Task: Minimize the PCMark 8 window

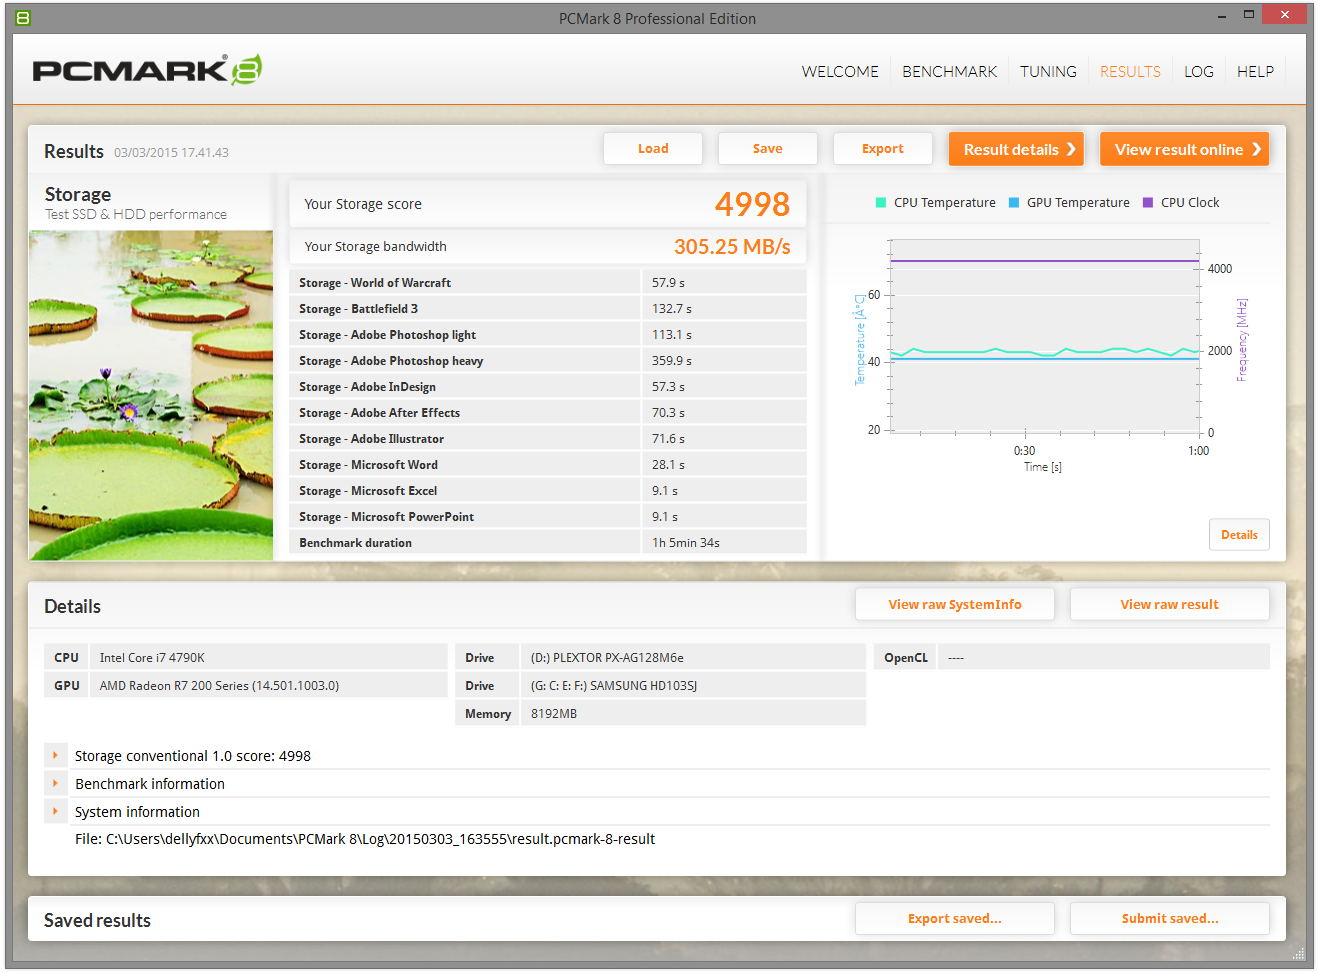Action: coord(1222,15)
